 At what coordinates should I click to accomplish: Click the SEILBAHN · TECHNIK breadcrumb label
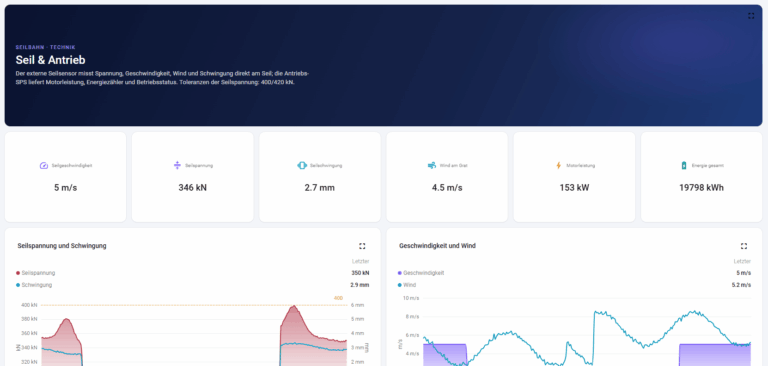click(x=46, y=48)
